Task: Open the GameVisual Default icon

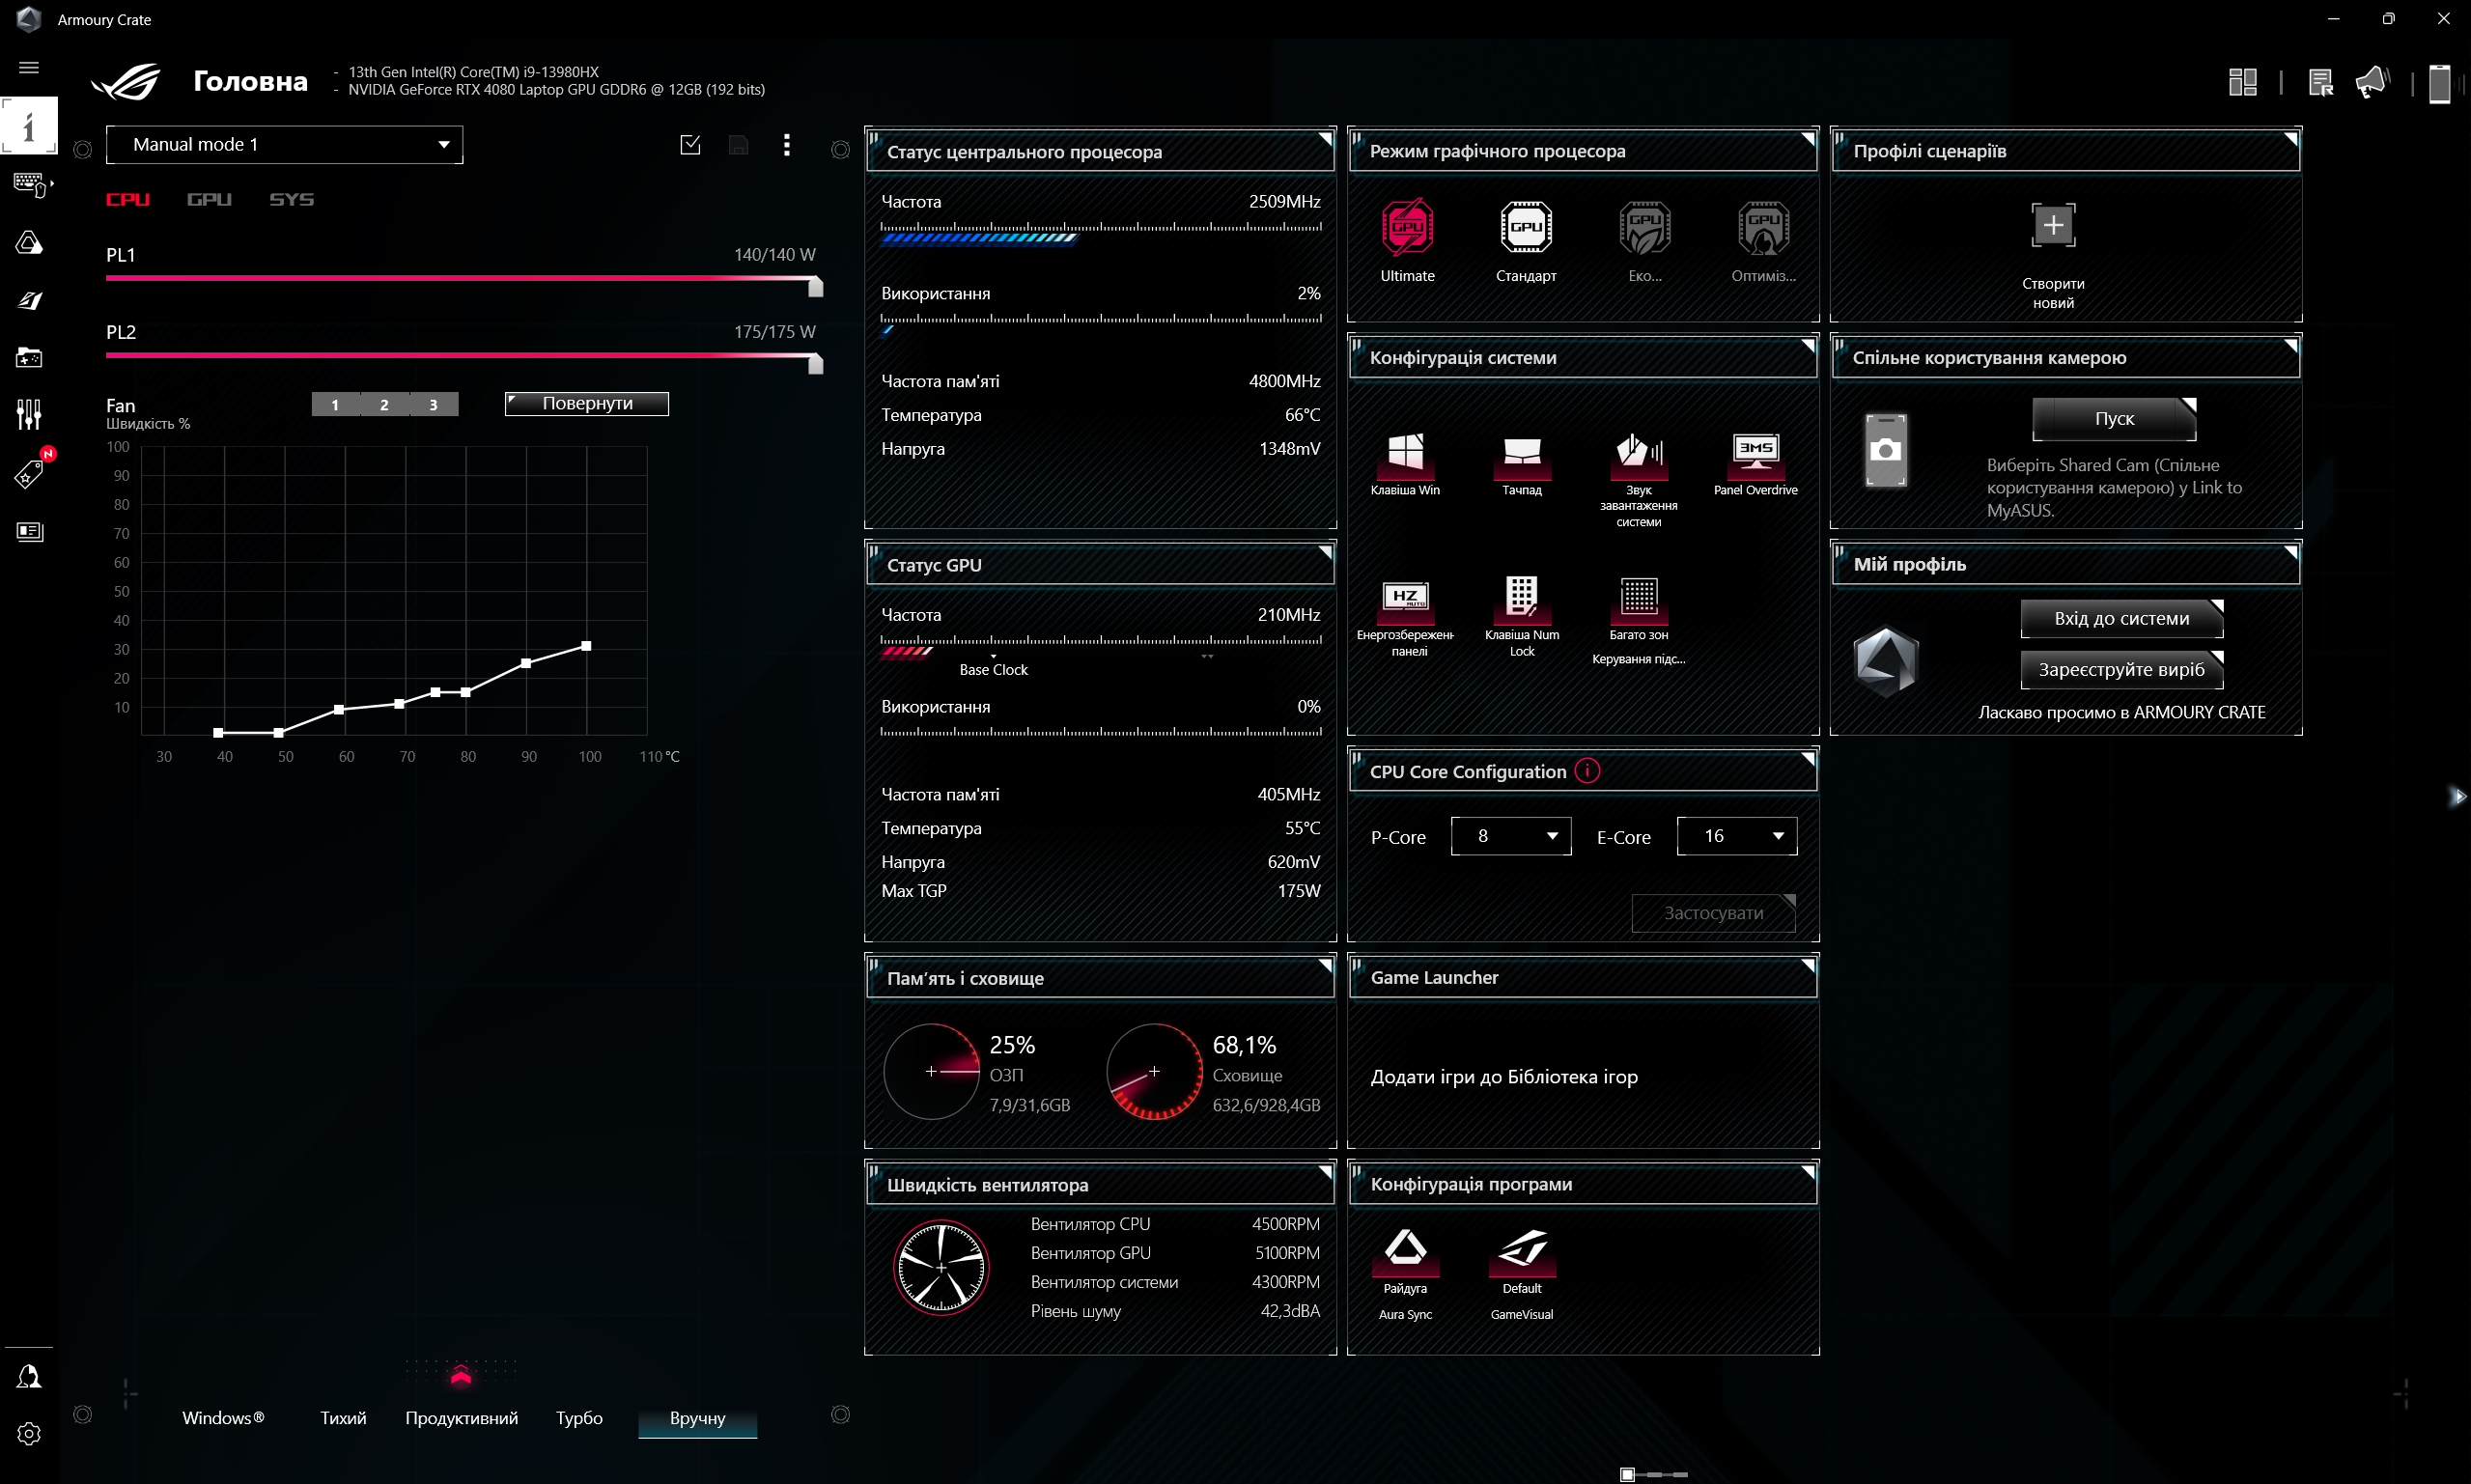Action: coord(1521,1248)
